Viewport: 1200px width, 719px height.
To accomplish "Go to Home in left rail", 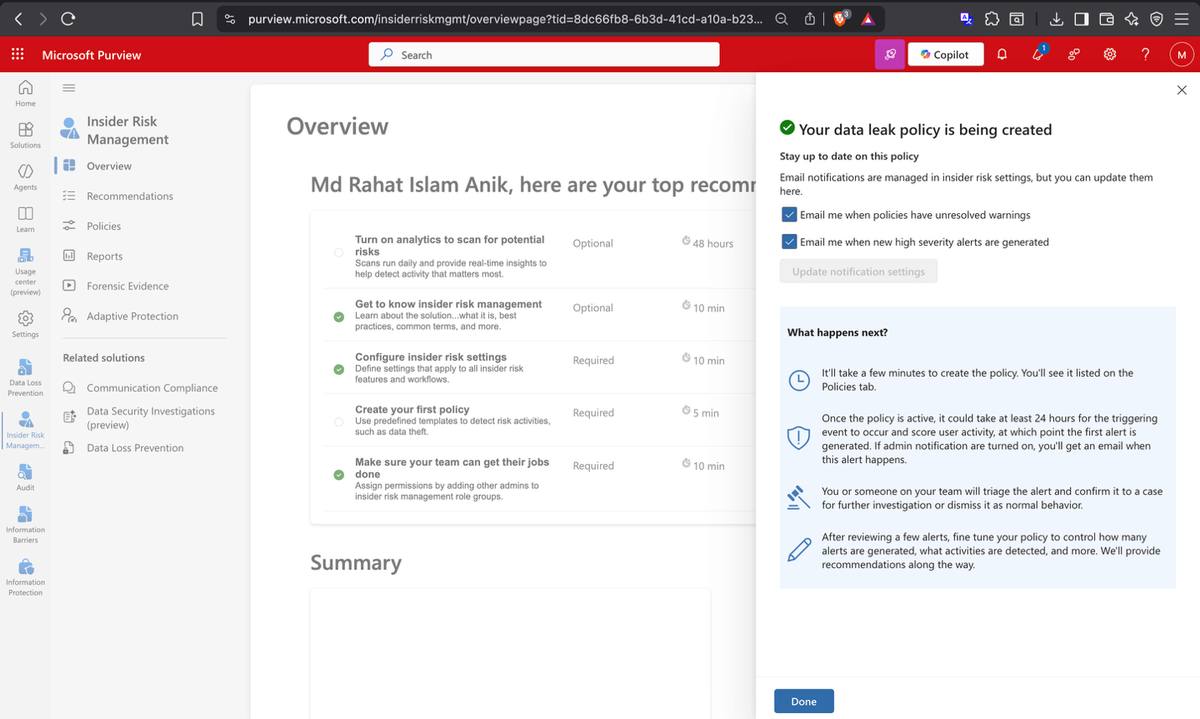I will [x=25, y=93].
